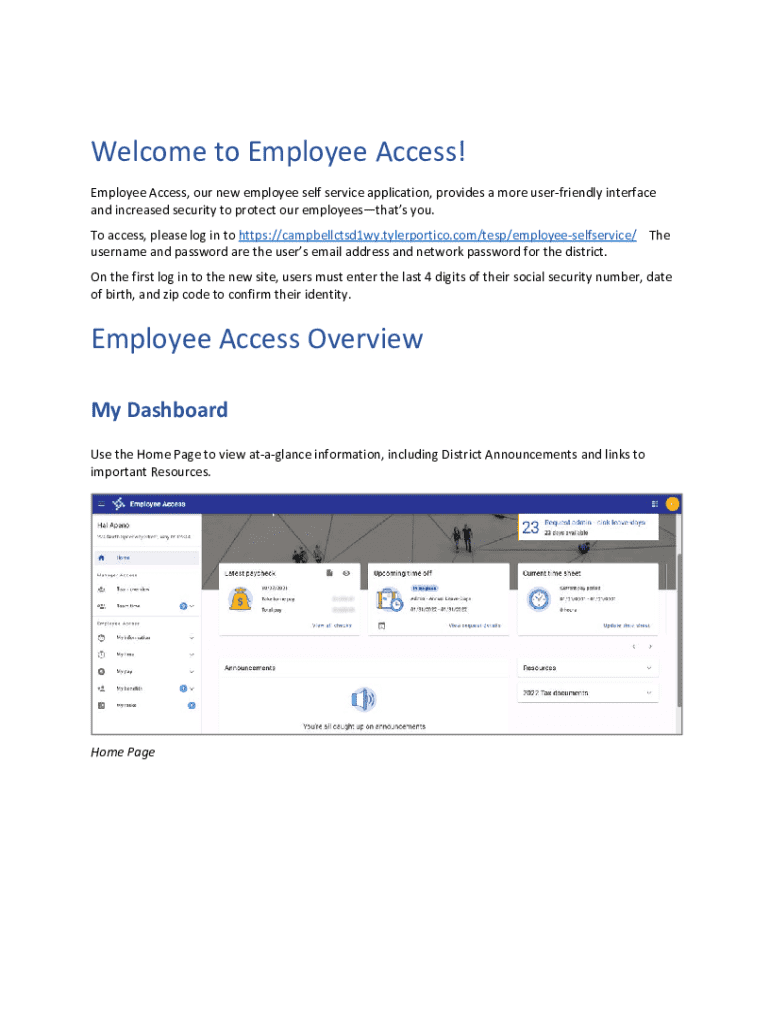Open the orange user profile avatar
Screen dimensions: 770x1024
point(672,504)
